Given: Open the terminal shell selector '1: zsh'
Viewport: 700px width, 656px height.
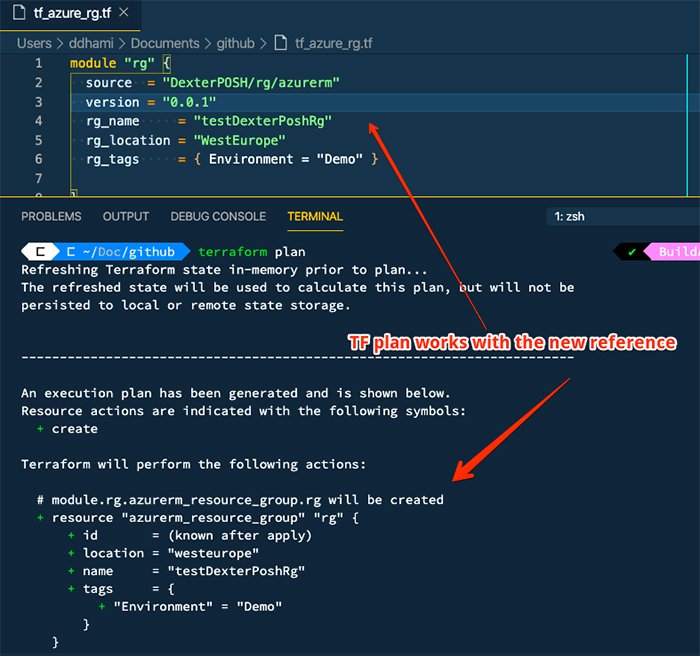Looking at the screenshot, I should click(620, 216).
